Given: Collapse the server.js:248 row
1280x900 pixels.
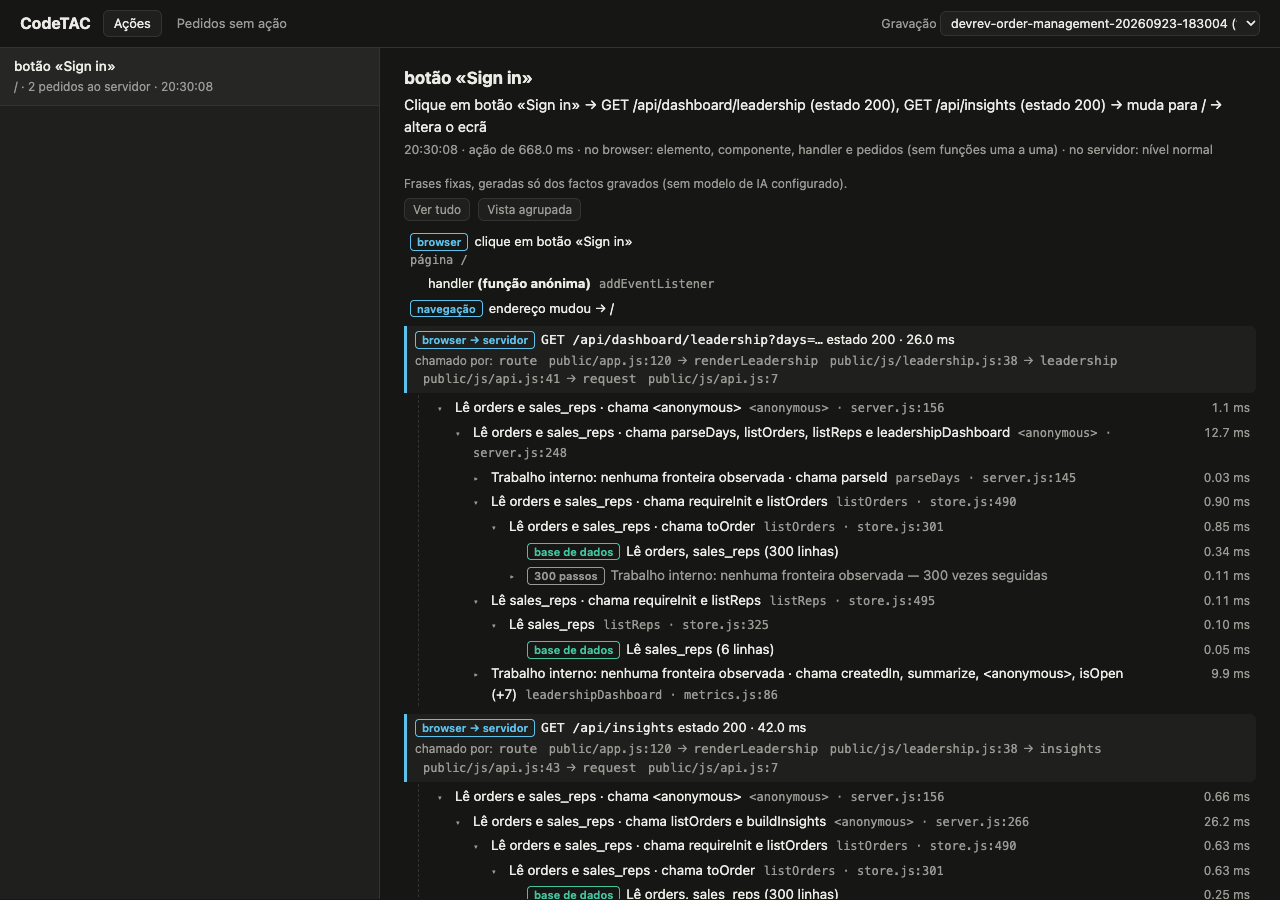Looking at the screenshot, I should [x=458, y=433].
